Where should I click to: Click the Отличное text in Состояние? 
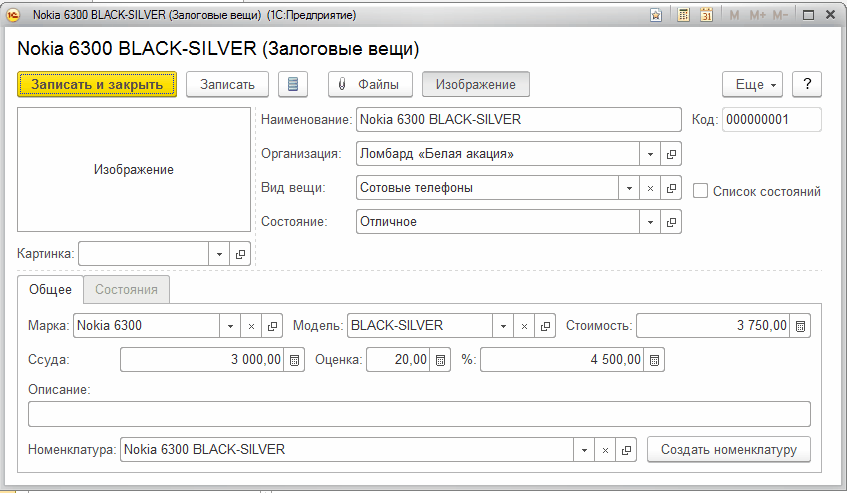388,222
